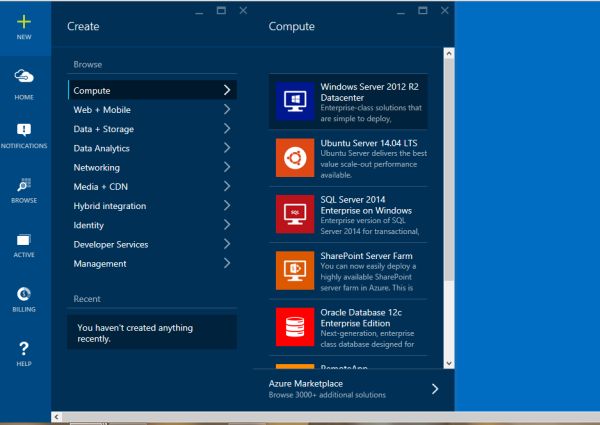The width and height of the screenshot is (600, 425).
Task: Open Ubuntu Server 14.04 LTS title
Action: 369,143
